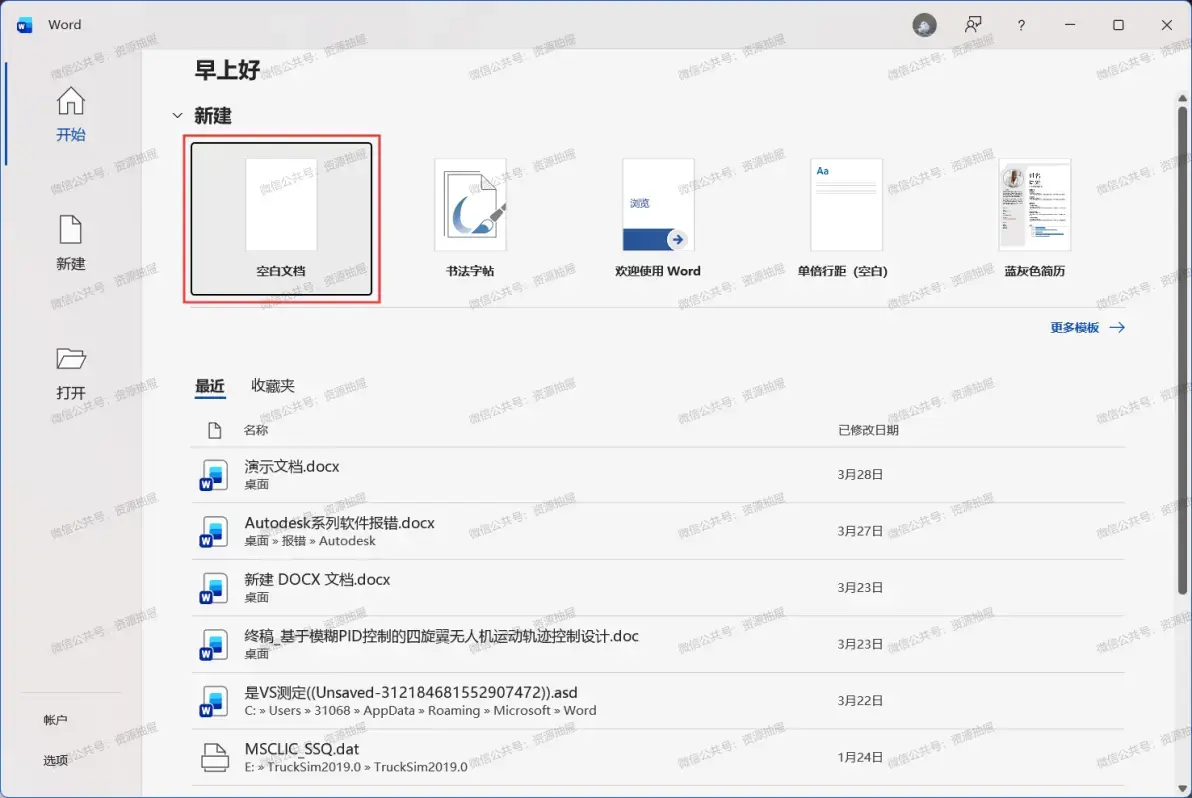This screenshot has height=798, width=1192.
Task: Click the 1月24日 modified date
Action: pos(860,758)
